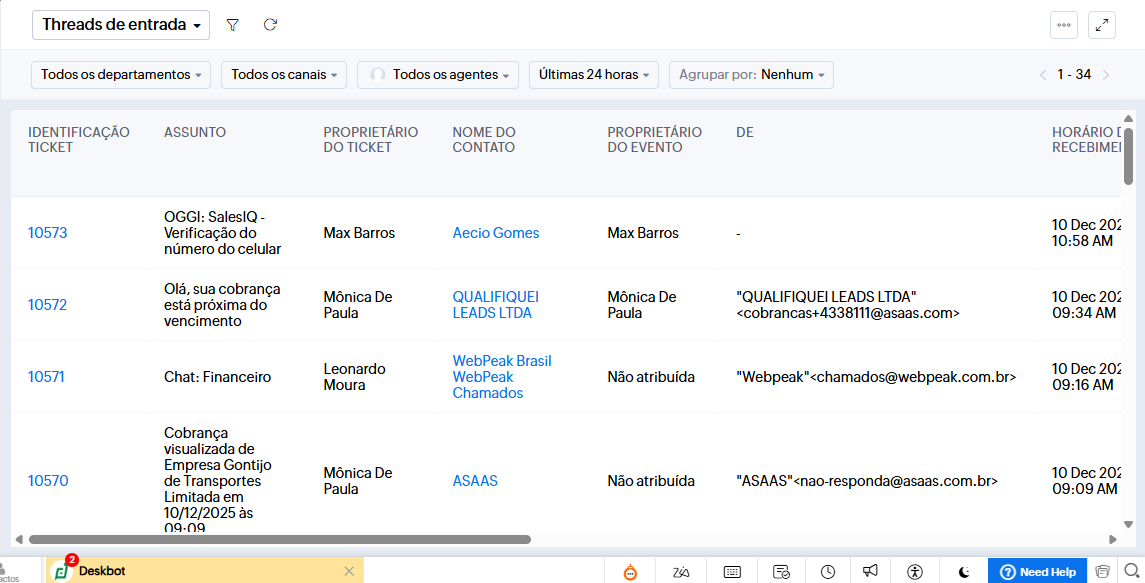Refresh the incoming threads list
The width and height of the screenshot is (1145, 583).
(x=270, y=25)
